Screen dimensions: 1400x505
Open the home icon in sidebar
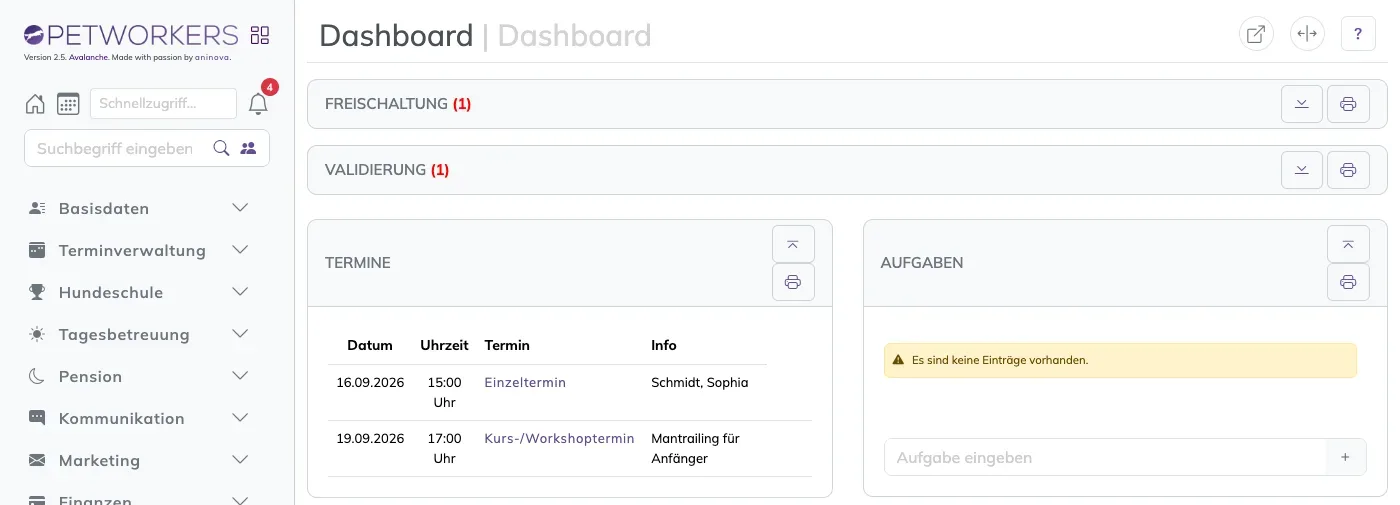tap(35, 104)
